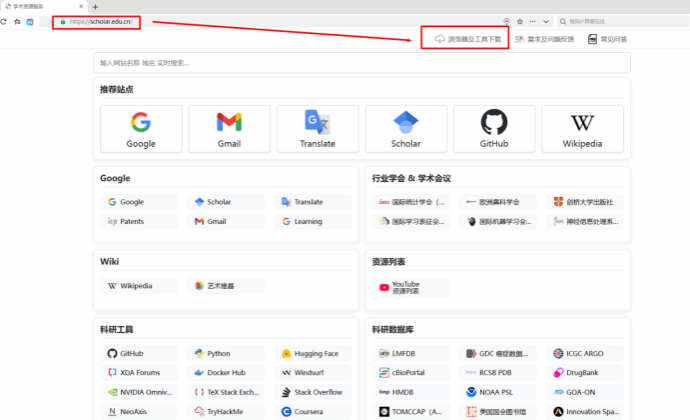Expand the chevron dropdown in the address bar

(x=546, y=22)
